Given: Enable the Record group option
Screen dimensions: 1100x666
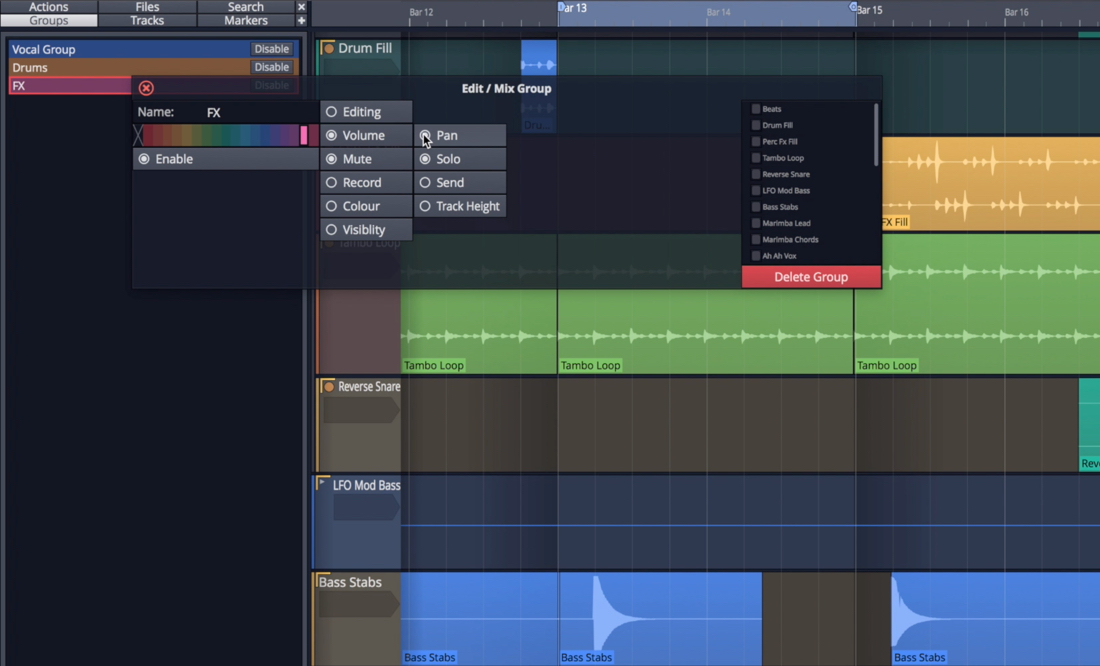Looking at the screenshot, I should (x=332, y=183).
